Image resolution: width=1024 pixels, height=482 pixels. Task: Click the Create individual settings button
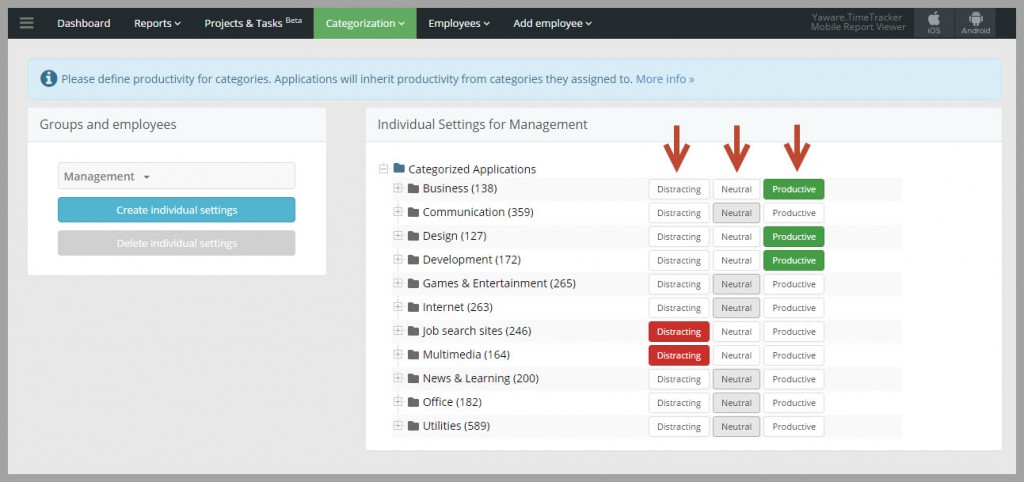176,210
